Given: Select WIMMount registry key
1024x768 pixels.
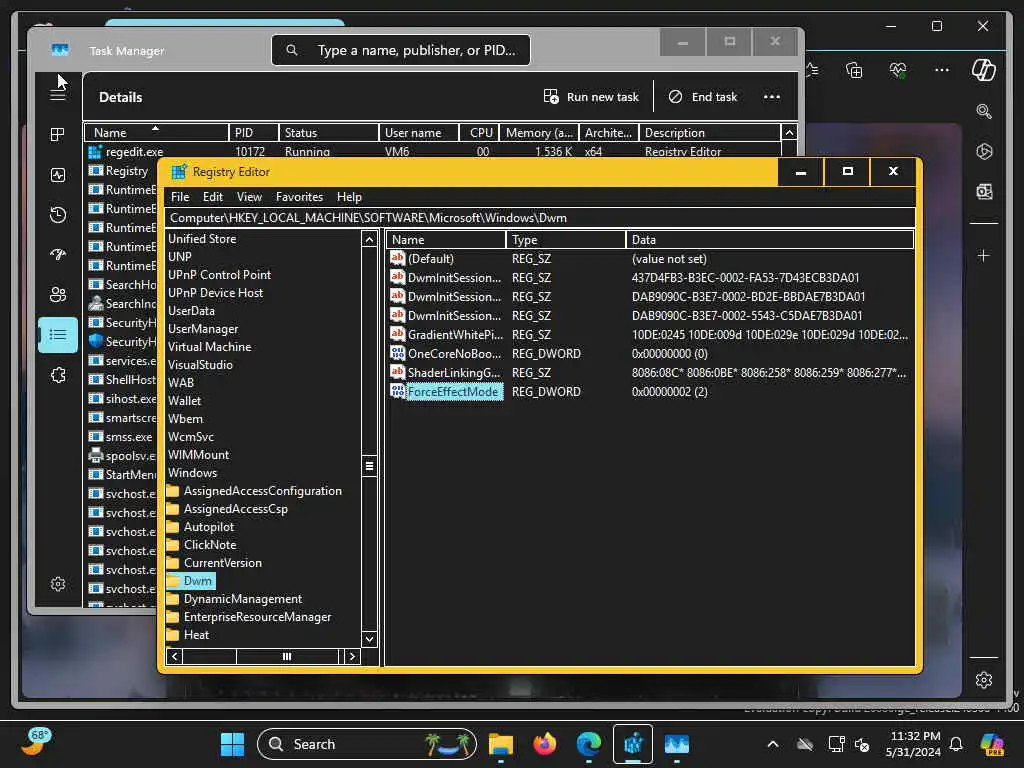Looking at the screenshot, I should (x=198, y=455).
